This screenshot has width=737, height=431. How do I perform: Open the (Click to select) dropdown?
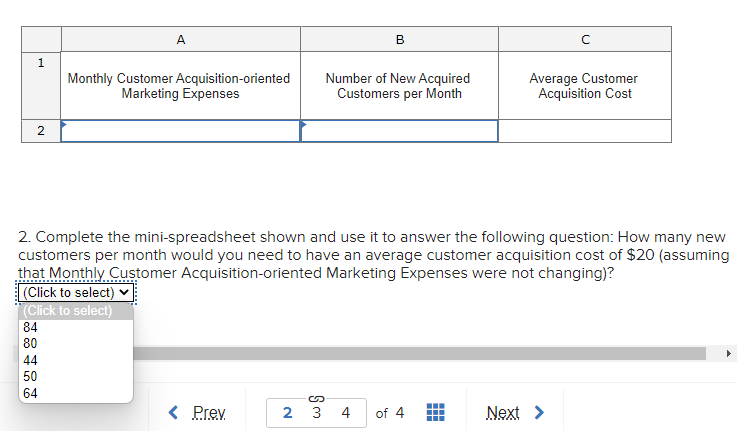(76, 292)
